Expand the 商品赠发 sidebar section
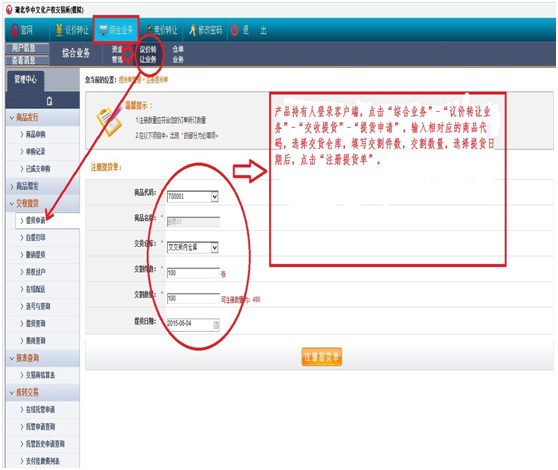558x470 pixels. click(43, 186)
